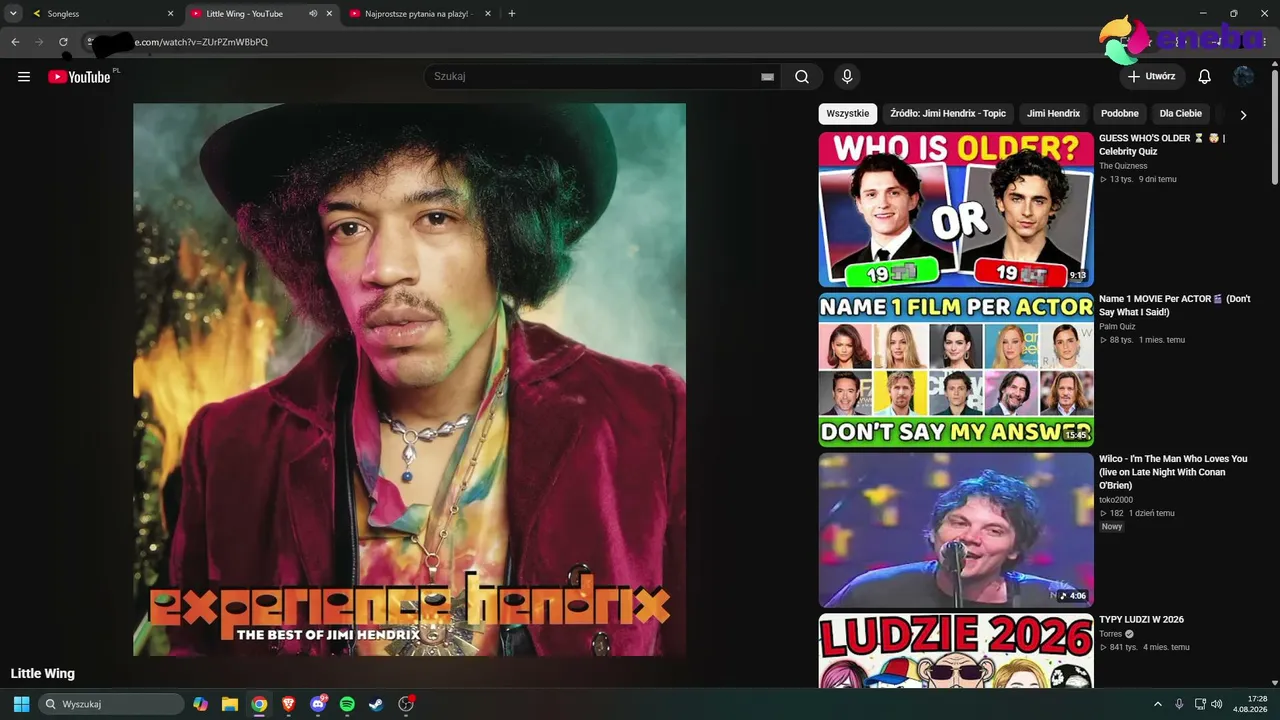The width and height of the screenshot is (1280, 720).
Task: Open Spotify from the taskbar
Action: pos(347,704)
